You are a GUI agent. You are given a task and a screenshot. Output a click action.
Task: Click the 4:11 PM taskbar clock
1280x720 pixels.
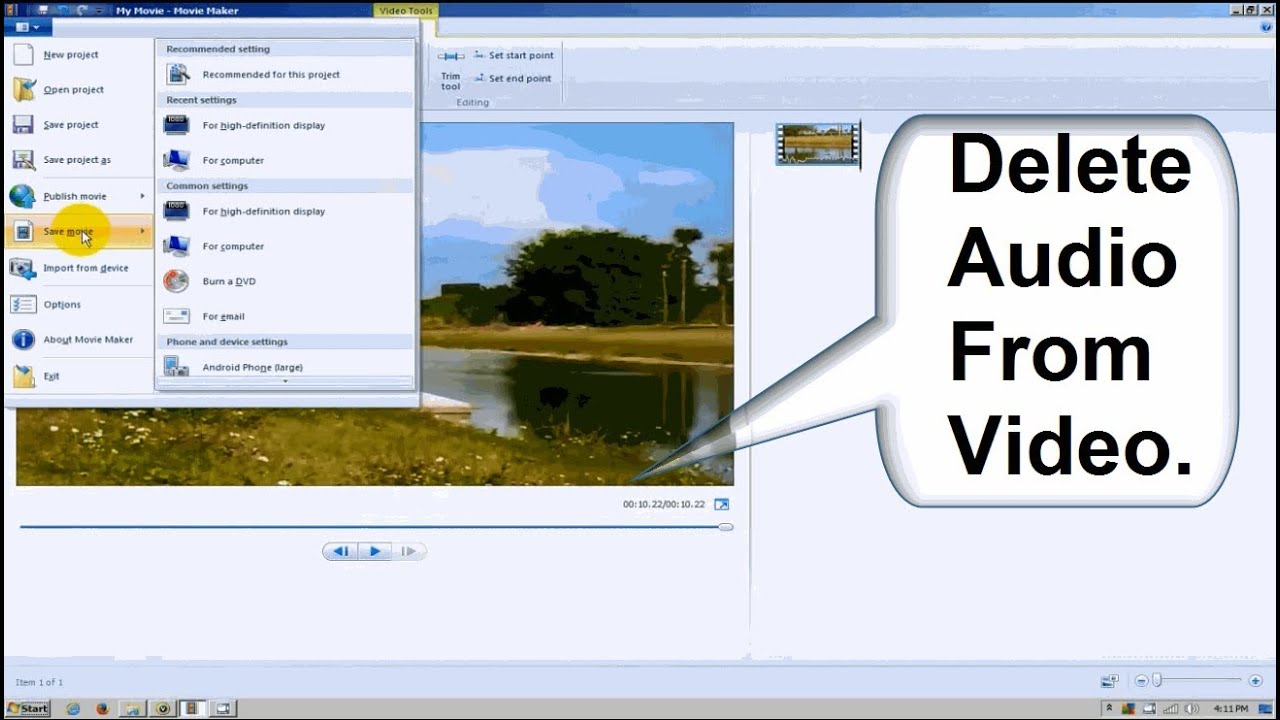[x=1231, y=709]
